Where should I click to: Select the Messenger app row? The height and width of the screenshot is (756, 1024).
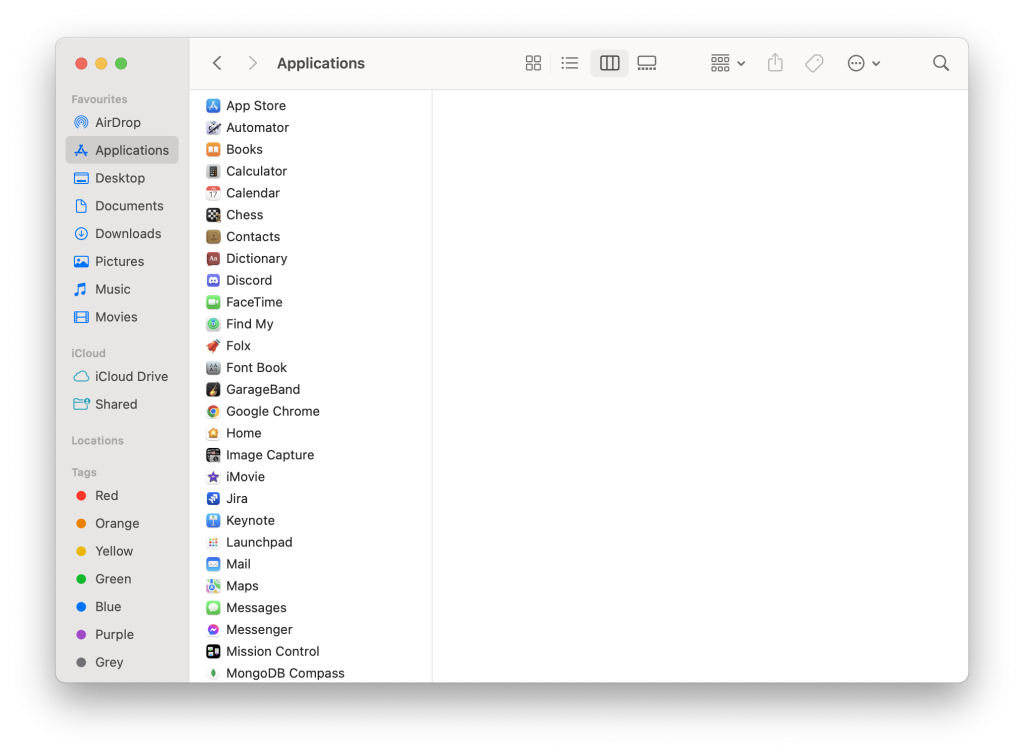point(311,630)
